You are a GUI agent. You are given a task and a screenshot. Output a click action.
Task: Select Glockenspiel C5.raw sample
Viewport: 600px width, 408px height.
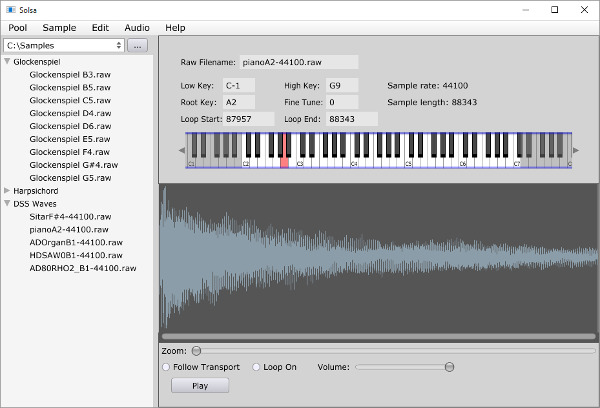[70, 100]
